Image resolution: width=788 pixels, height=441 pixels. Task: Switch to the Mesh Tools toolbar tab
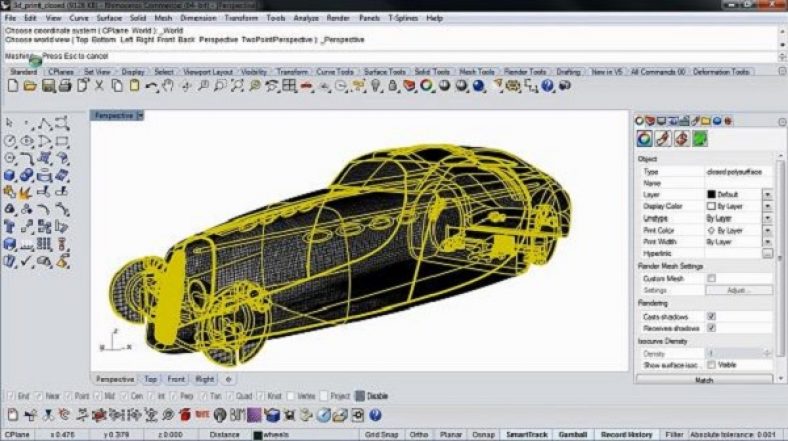coord(477,72)
